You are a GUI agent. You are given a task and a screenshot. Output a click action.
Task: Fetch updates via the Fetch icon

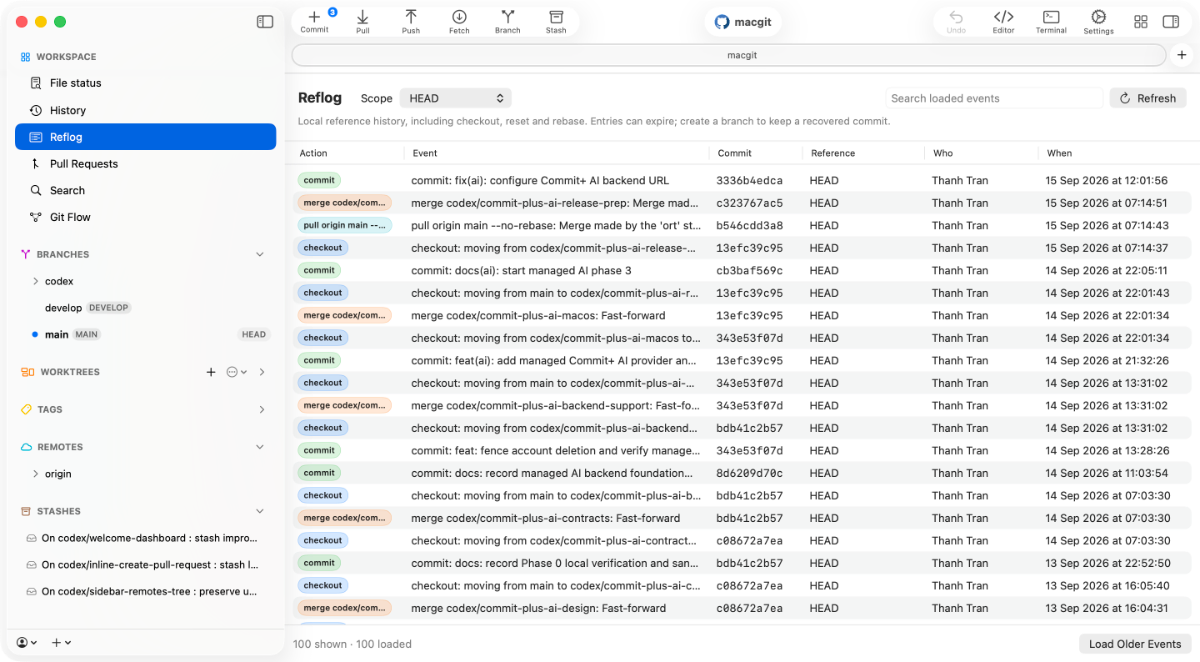pos(459,21)
